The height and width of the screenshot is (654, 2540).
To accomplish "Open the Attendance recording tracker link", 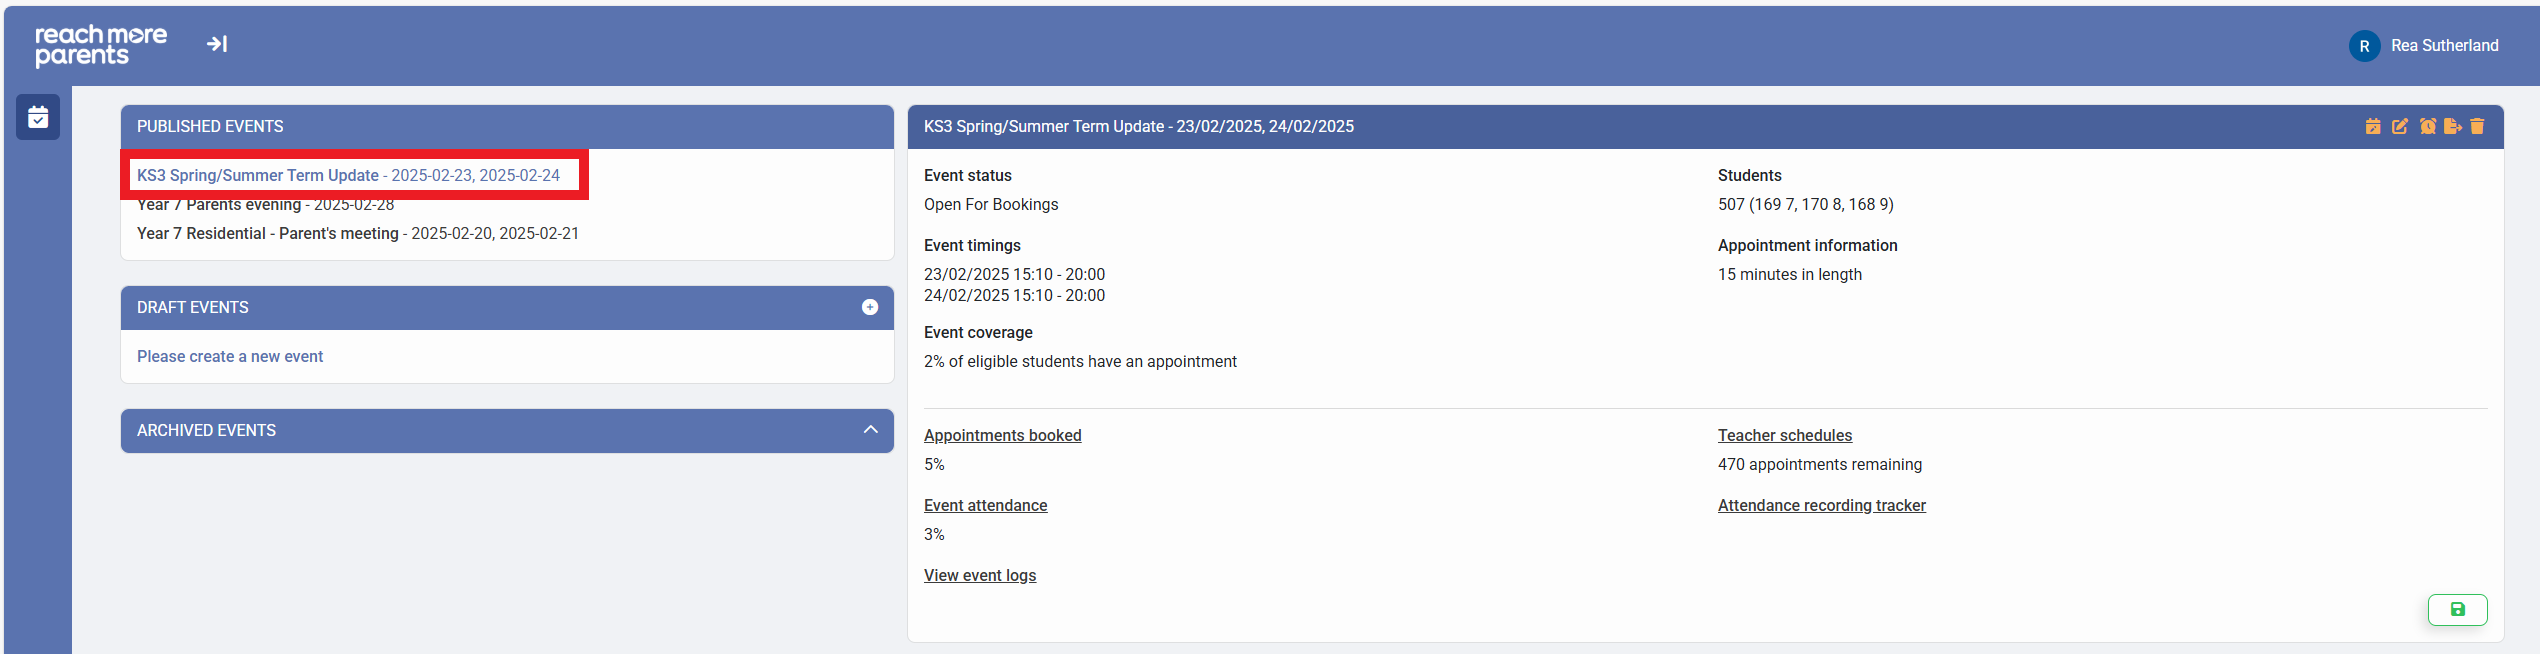I will 1821,505.
